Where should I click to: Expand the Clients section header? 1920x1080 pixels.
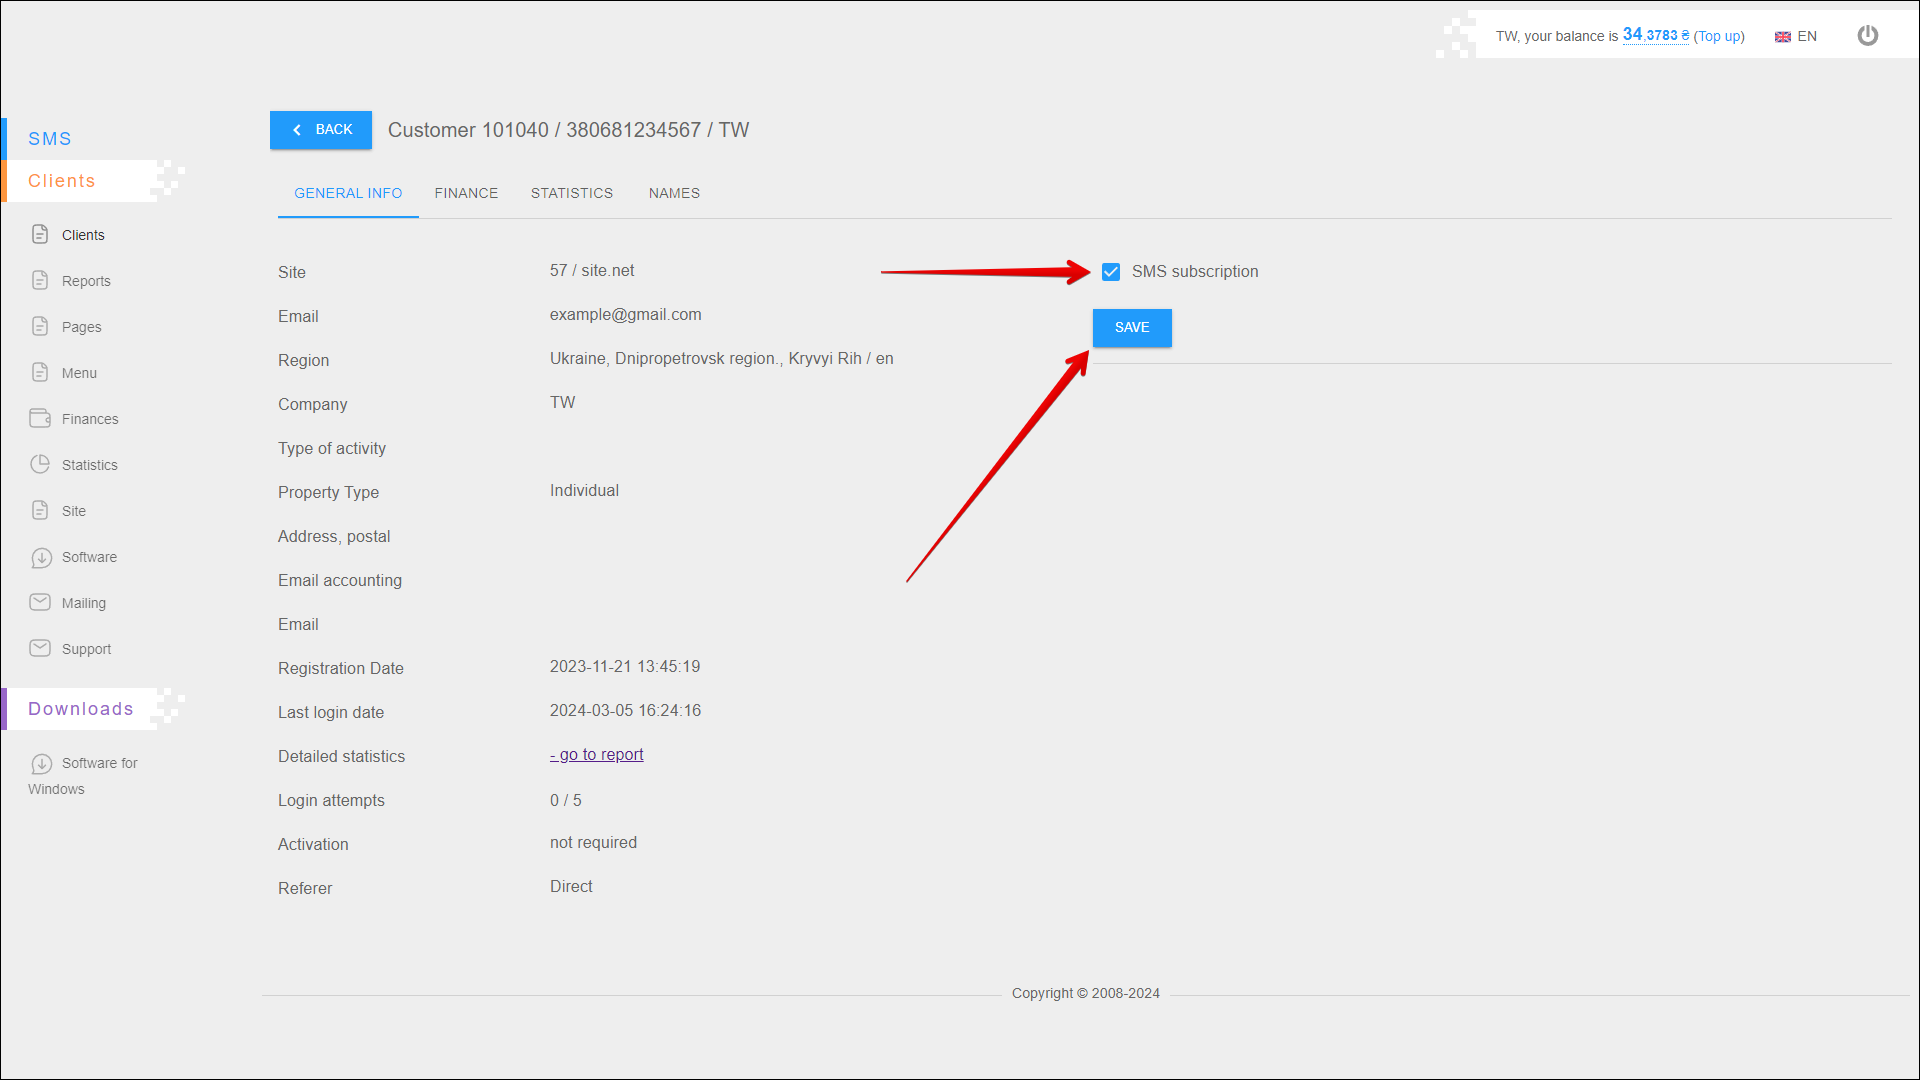pos(62,181)
